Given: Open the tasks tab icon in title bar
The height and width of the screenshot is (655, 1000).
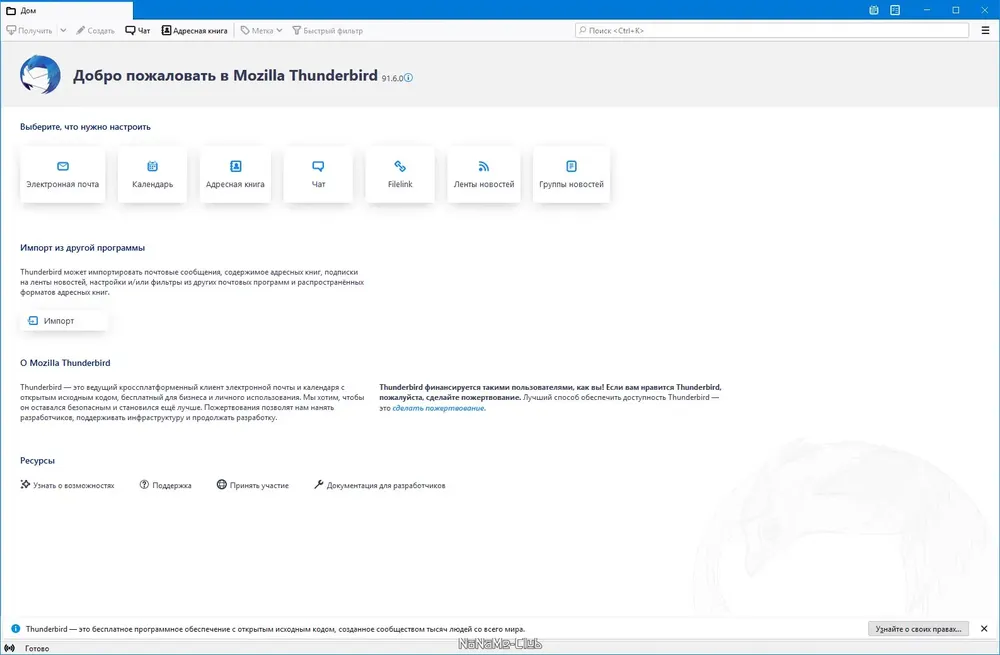Looking at the screenshot, I should coord(895,10).
